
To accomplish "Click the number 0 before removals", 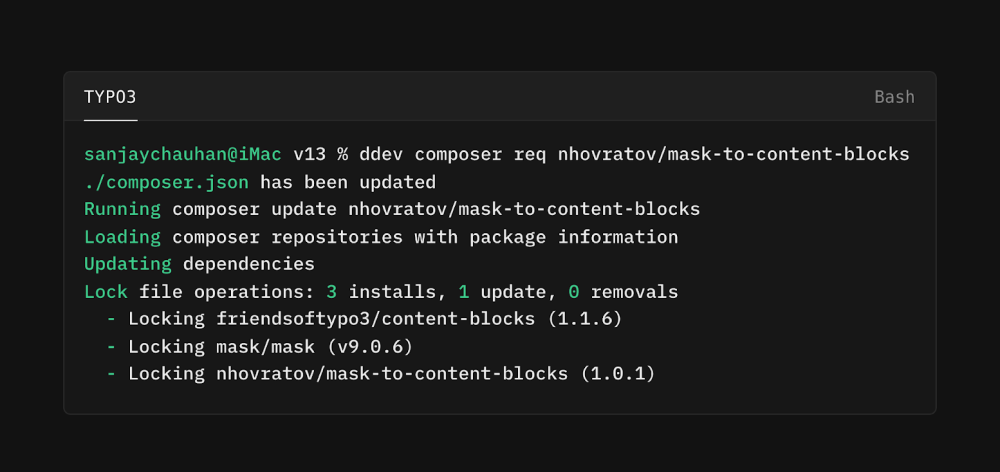I will tap(574, 292).
